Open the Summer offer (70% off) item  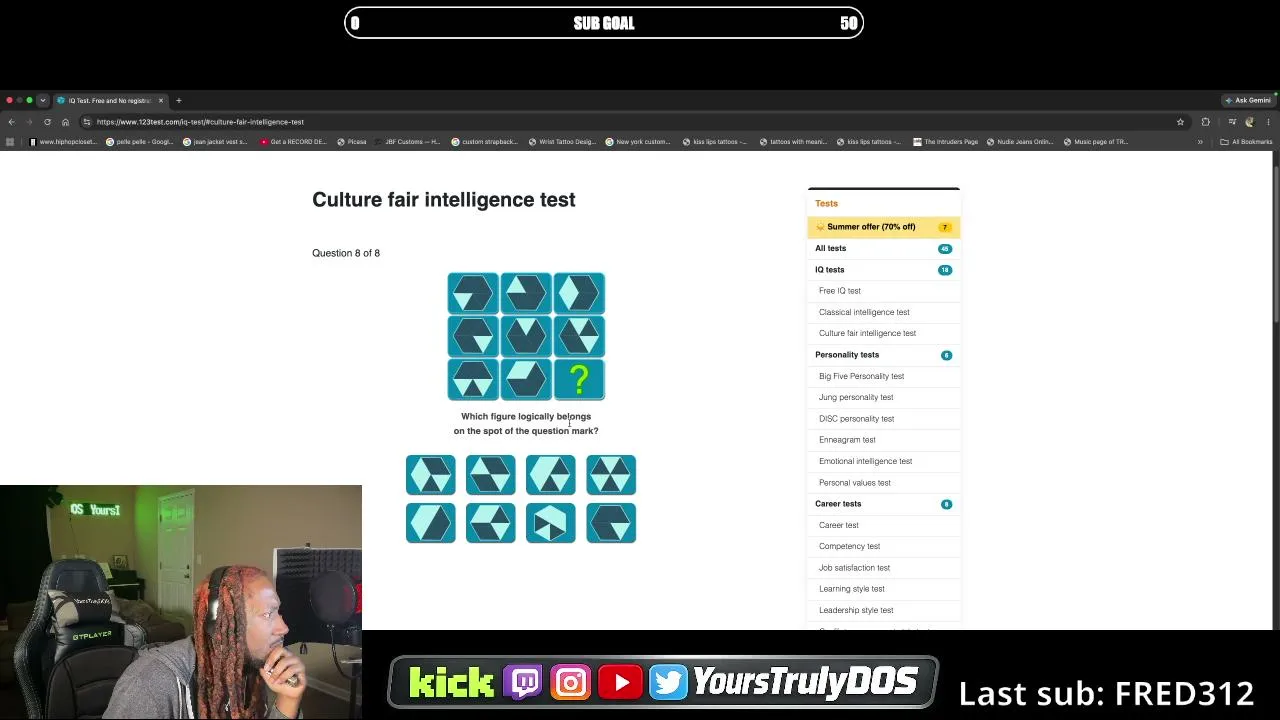pyautogui.click(x=884, y=227)
